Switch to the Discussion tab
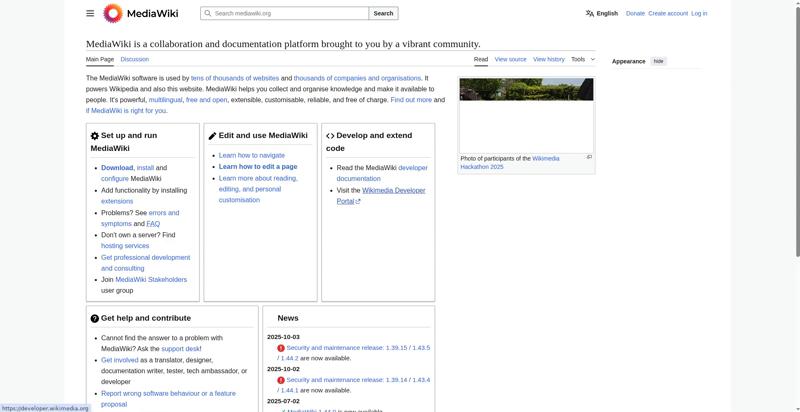The image size is (800, 412). (x=135, y=60)
